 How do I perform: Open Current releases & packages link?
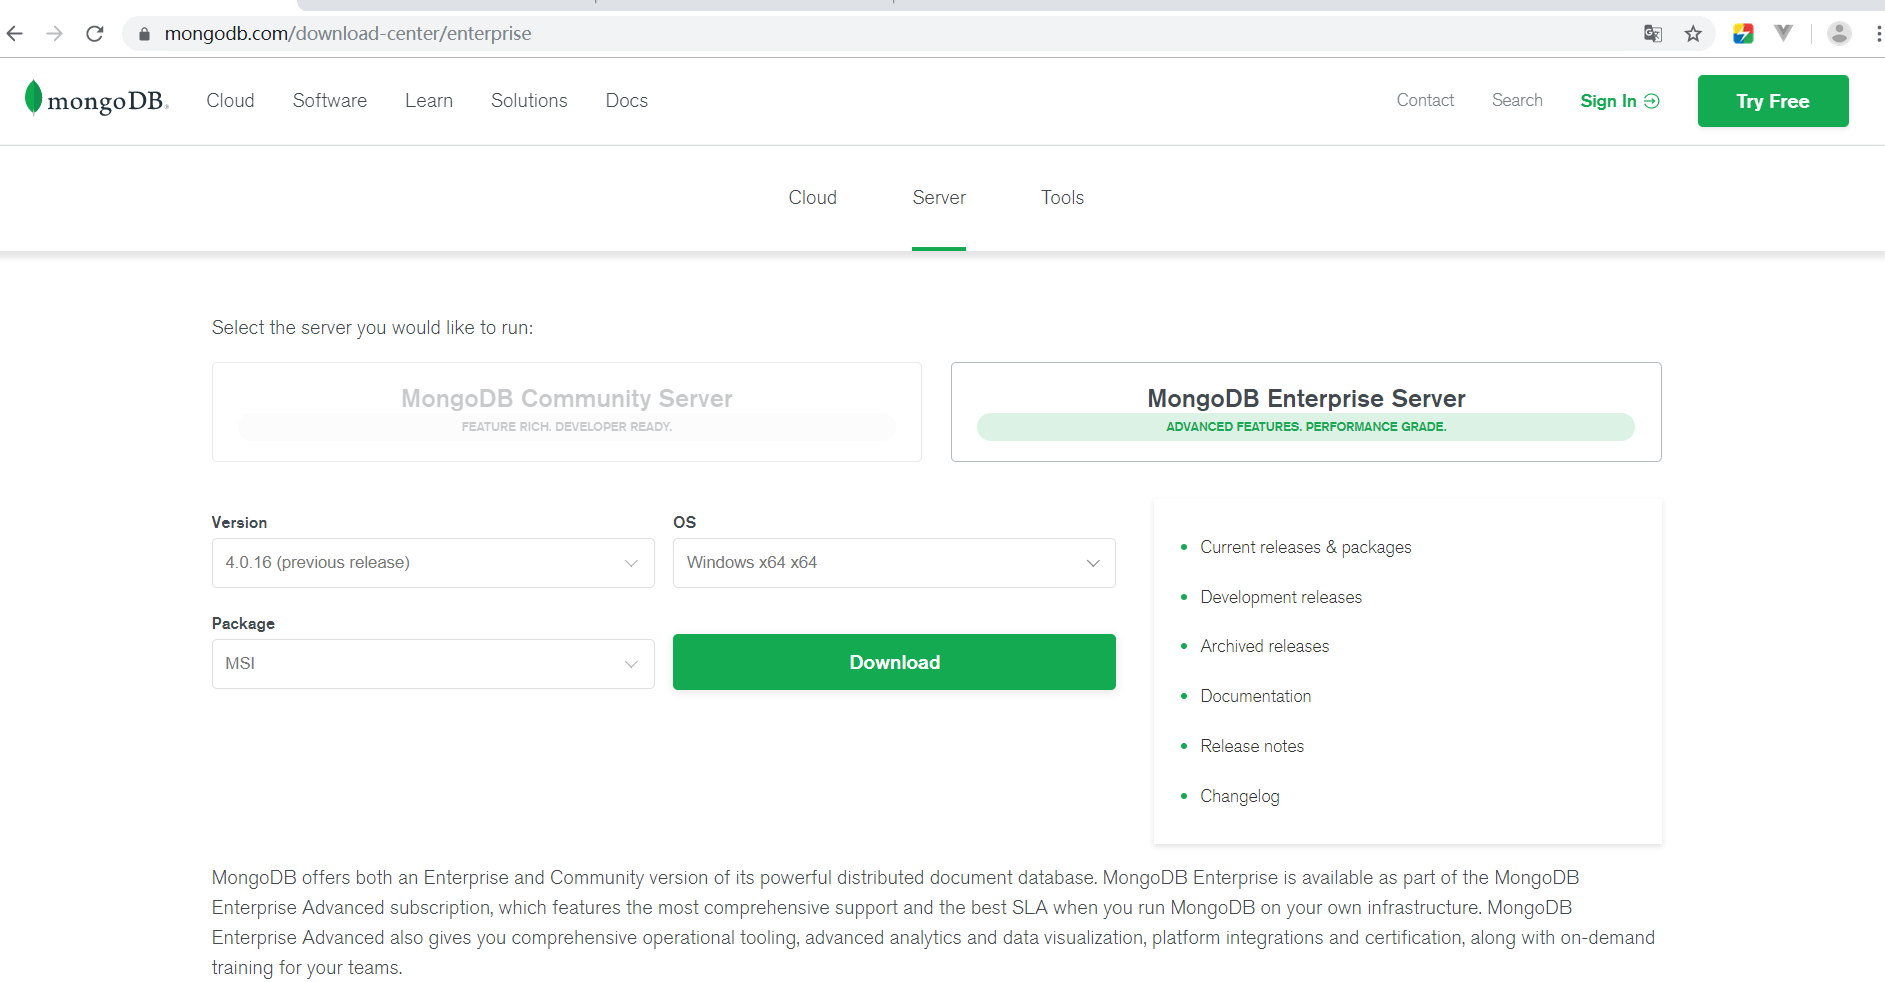point(1306,547)
